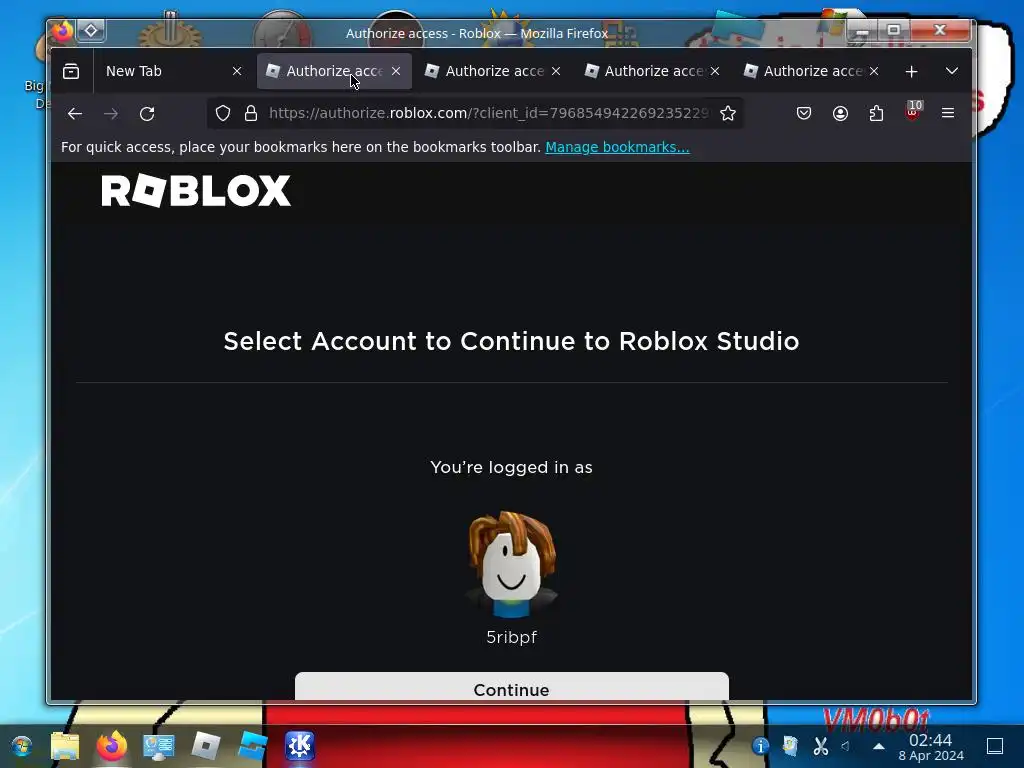
Task: Open the clipboard tray icon
Action: point(790,746)
